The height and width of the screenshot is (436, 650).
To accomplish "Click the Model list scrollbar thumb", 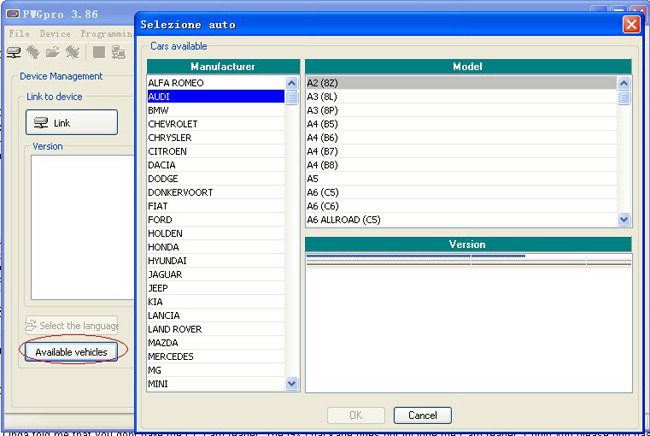I will coord(624,98).
